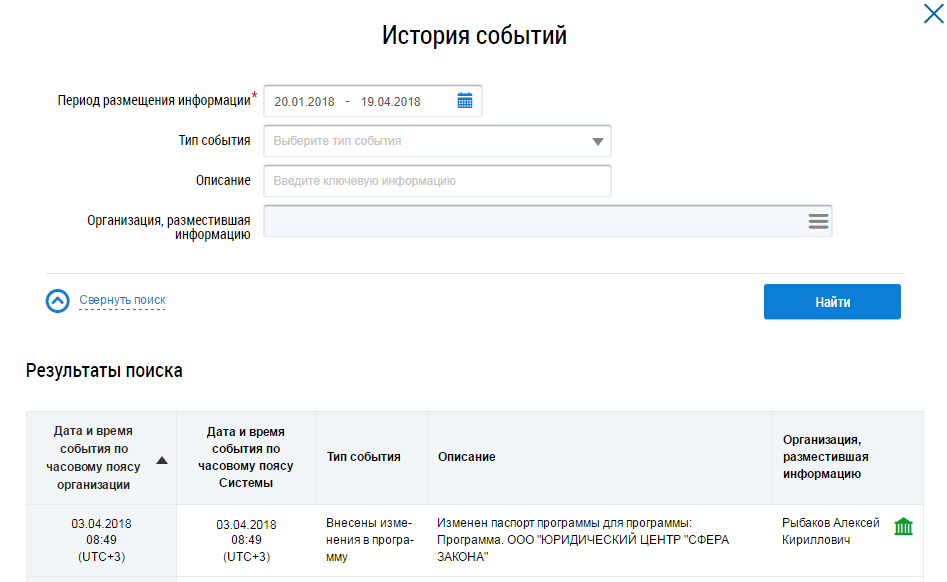Click the sort arrow in date column

[x=162, y=460]
